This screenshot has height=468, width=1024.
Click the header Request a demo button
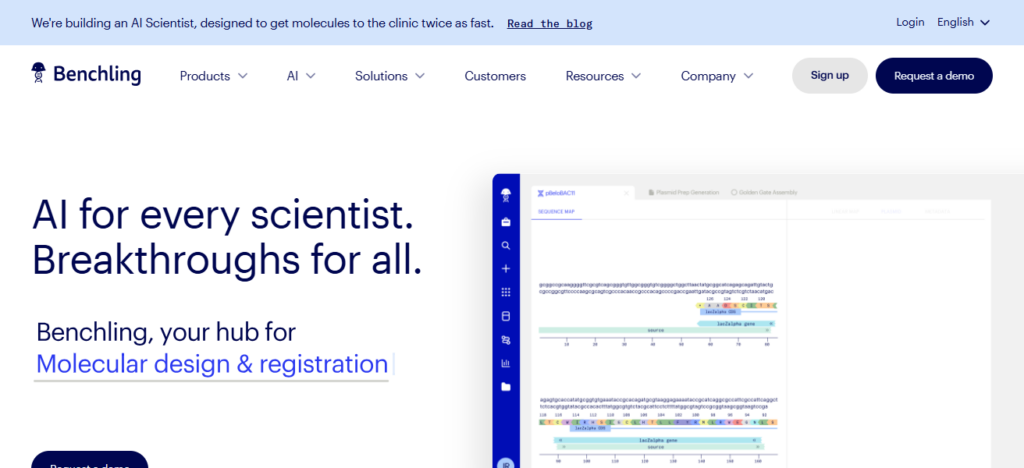pos(934,76)
